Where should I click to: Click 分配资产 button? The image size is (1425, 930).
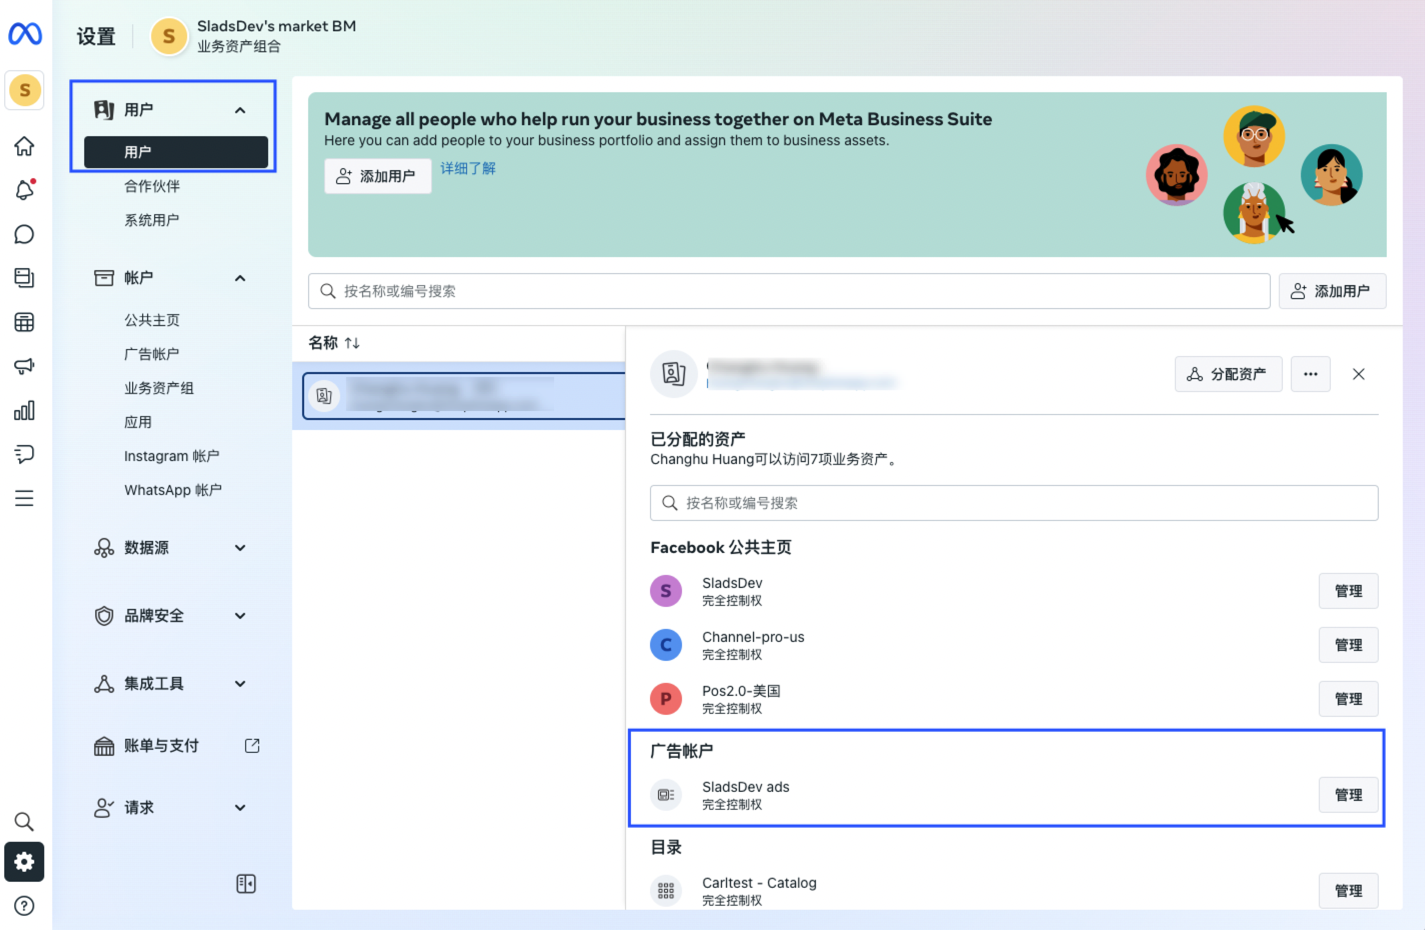pos(1227,374)
